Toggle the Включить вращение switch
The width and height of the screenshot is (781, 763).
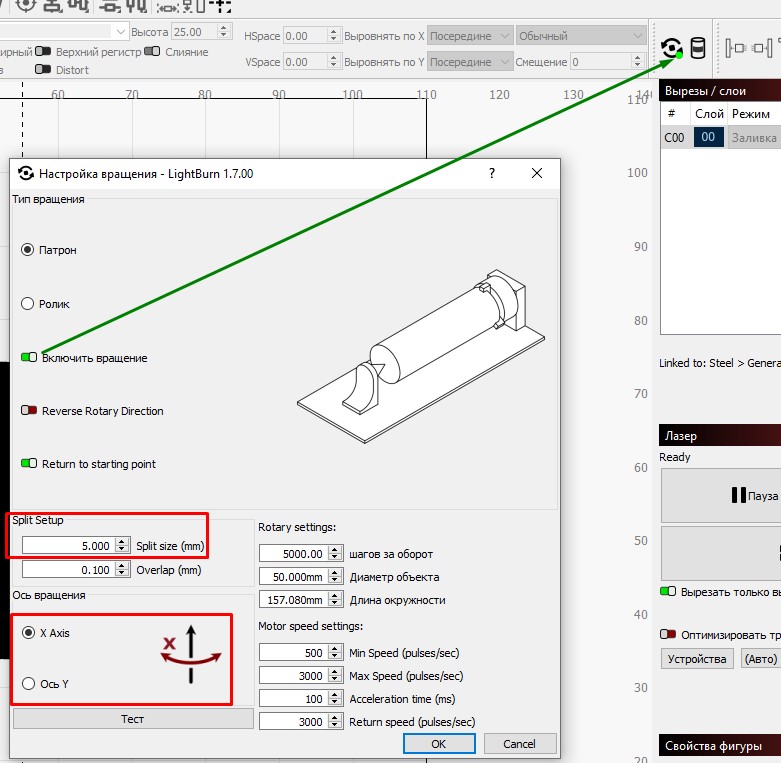(x=29, y=357)
